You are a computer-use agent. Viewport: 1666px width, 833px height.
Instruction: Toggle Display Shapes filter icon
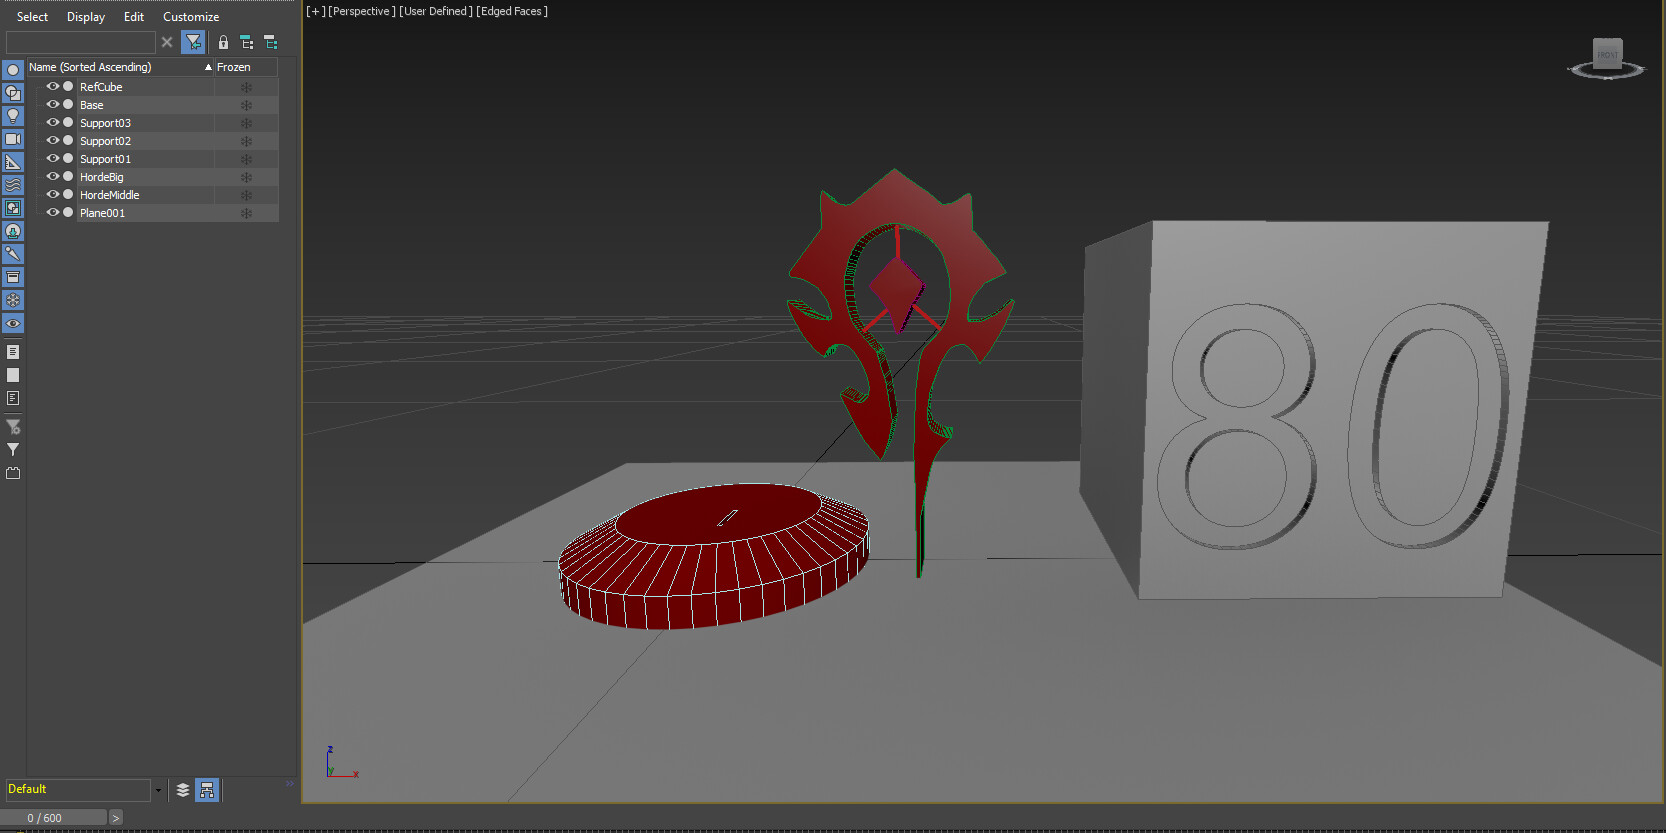[x=13, y=93]
